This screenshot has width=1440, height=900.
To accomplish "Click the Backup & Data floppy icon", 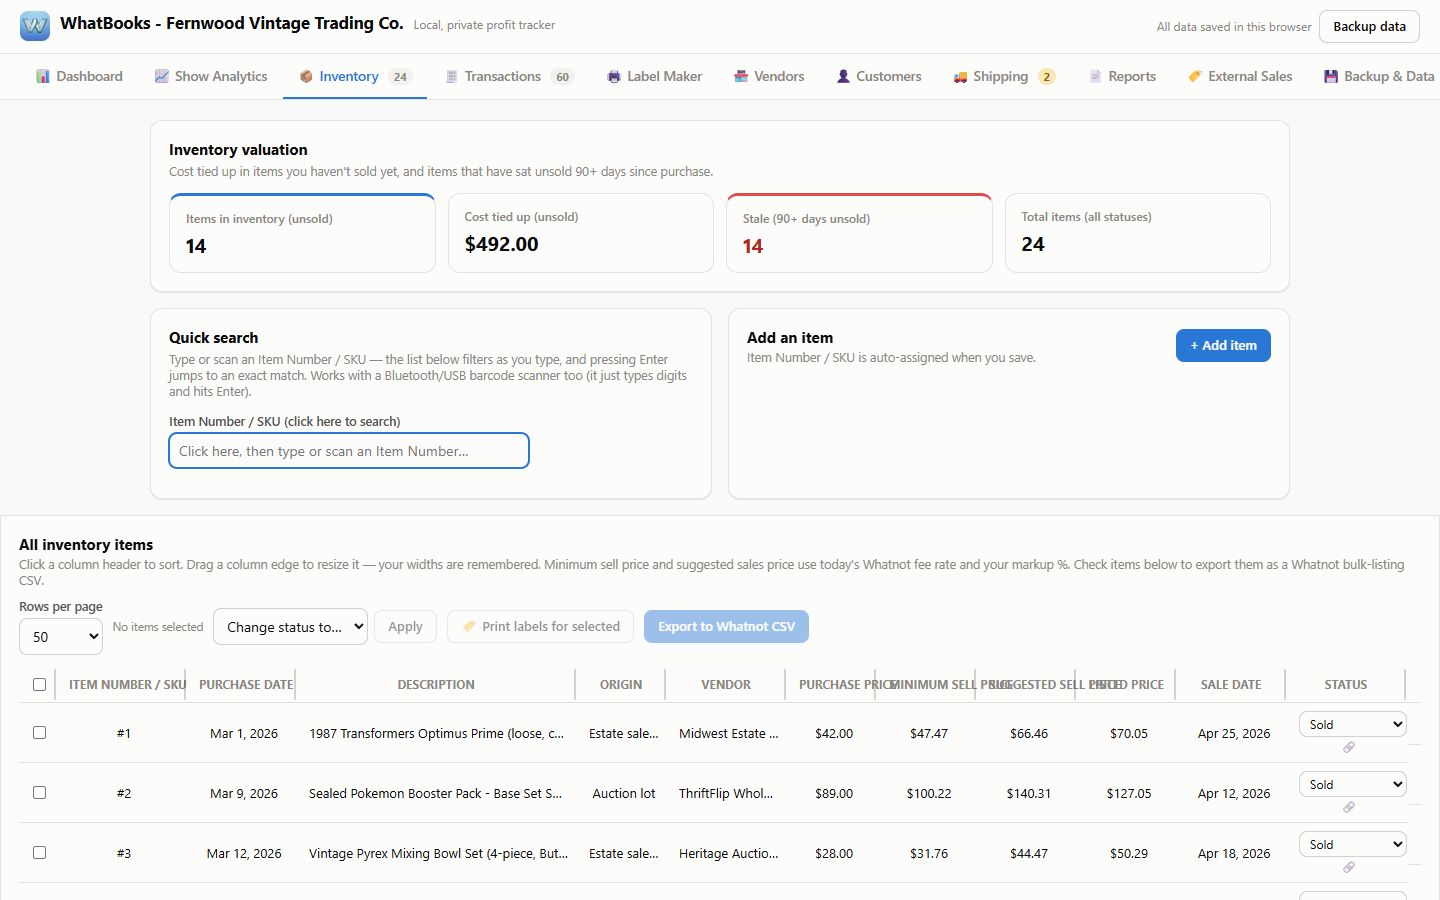I will (x=1331, y=76).
